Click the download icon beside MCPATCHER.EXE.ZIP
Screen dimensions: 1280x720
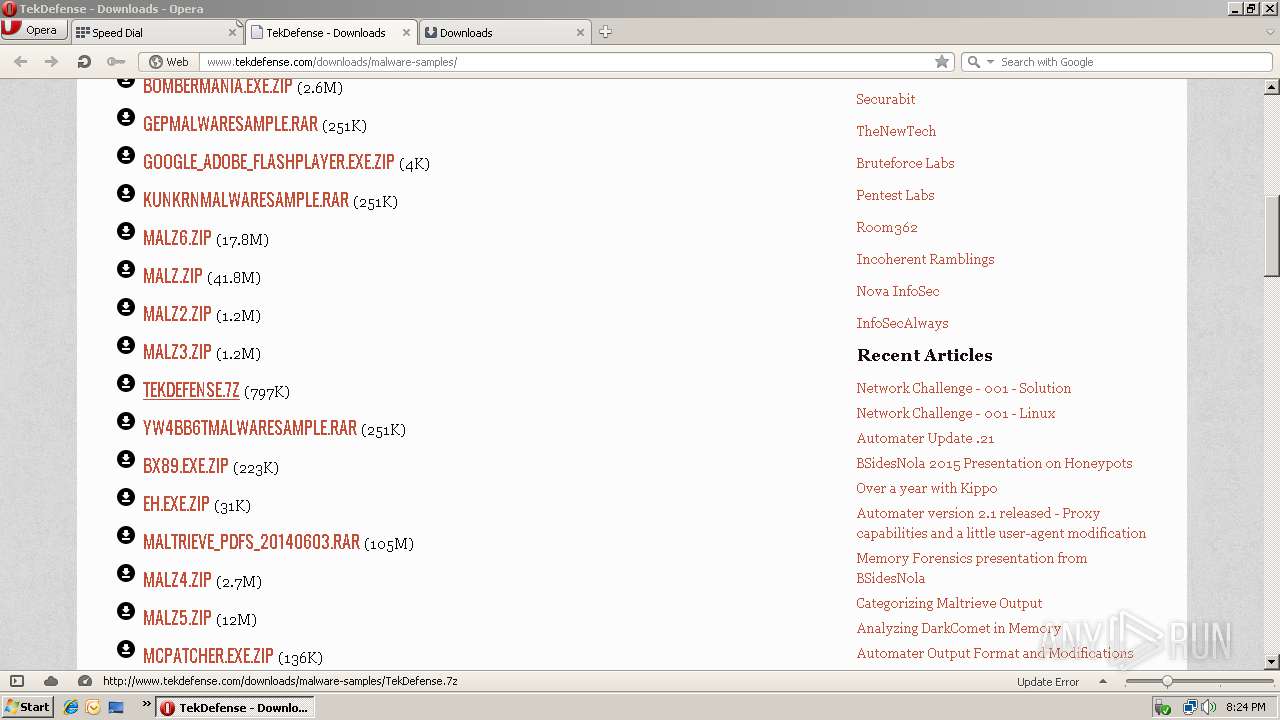(126, 649)
